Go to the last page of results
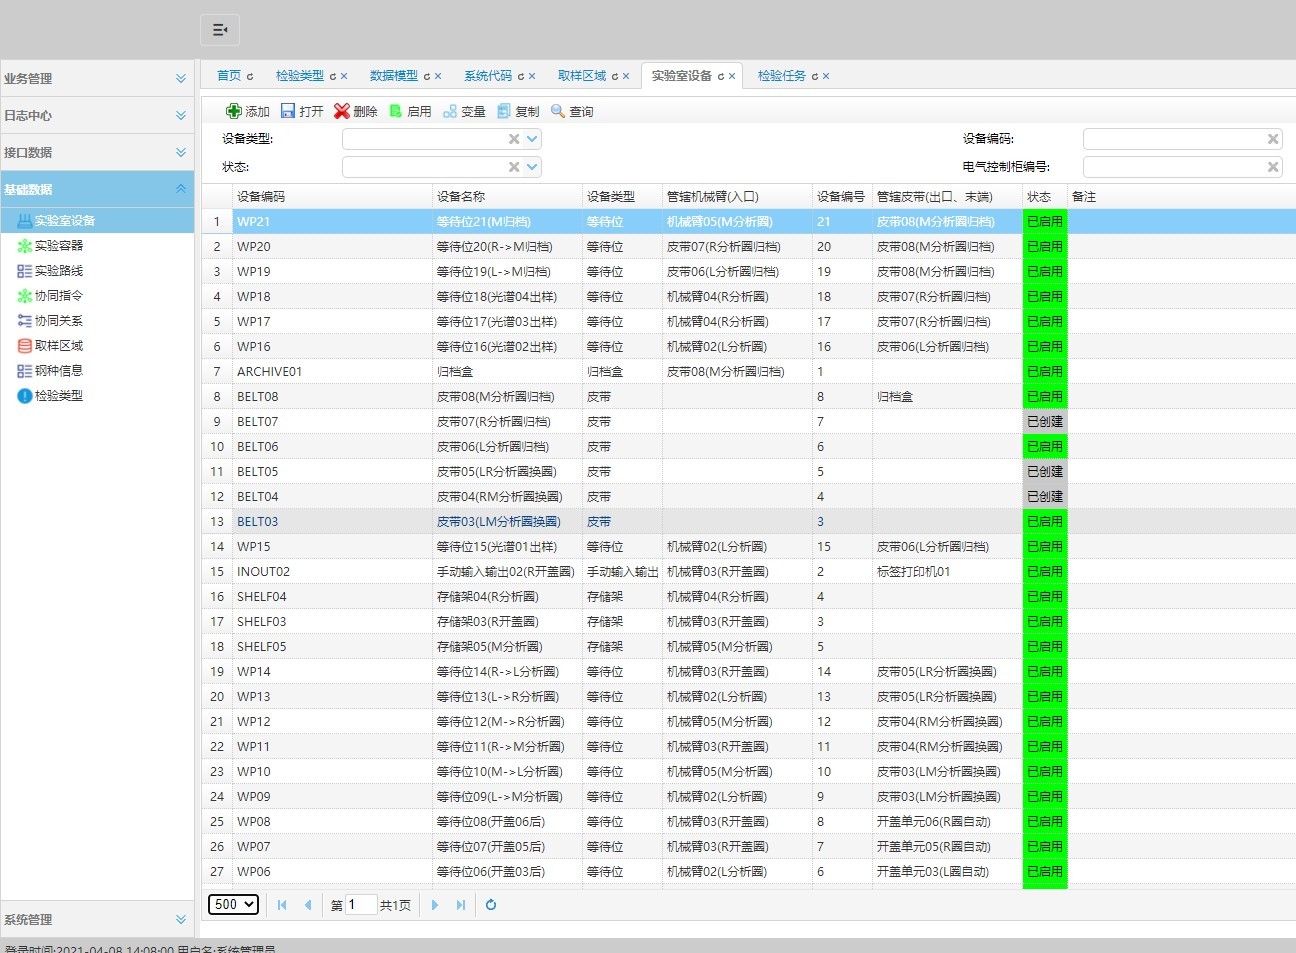The image size is (1296, 953). click(460, 905)
